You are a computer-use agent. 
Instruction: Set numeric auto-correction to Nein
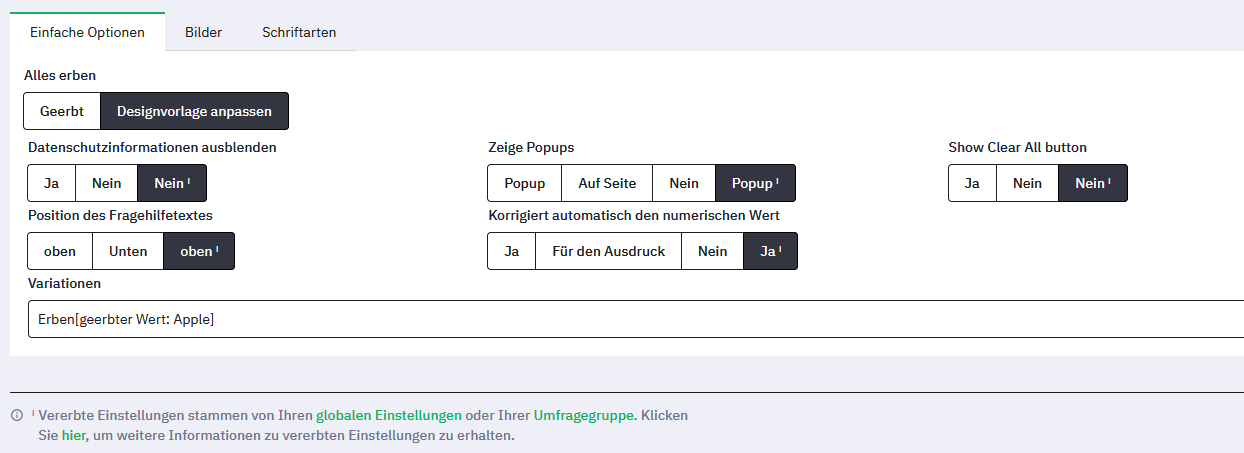coord(712,251)
